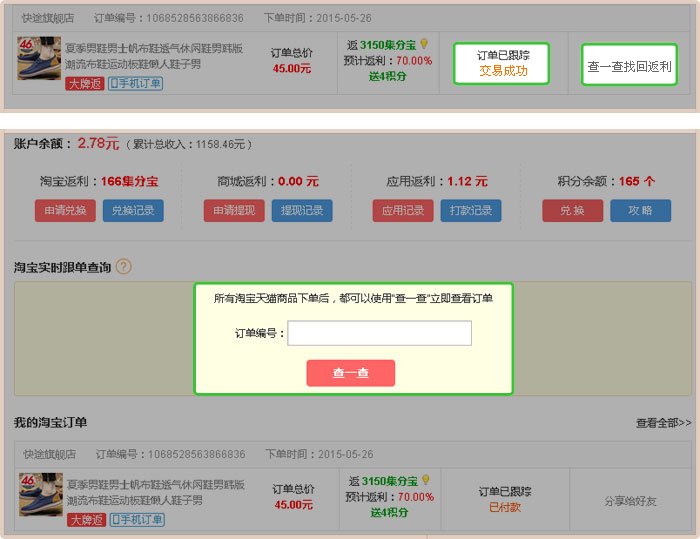This screenshot has width=700, height=539.
Task: Open 应用记录 under 应用返利
Action: [404, 211]
